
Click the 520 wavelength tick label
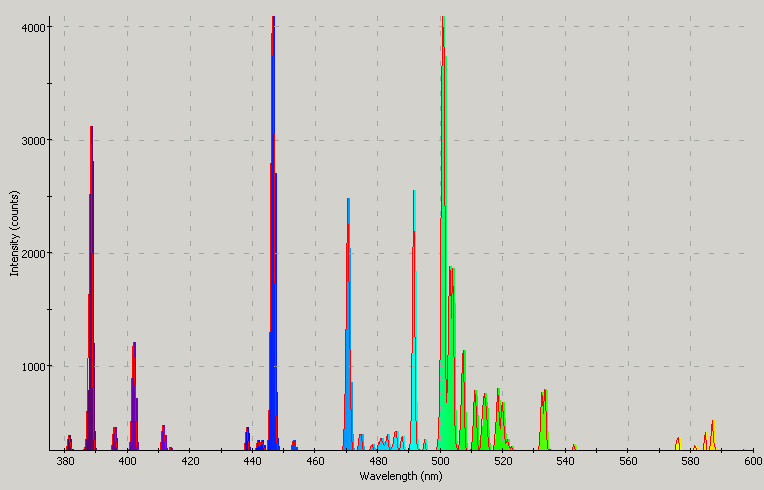[503, 461]
